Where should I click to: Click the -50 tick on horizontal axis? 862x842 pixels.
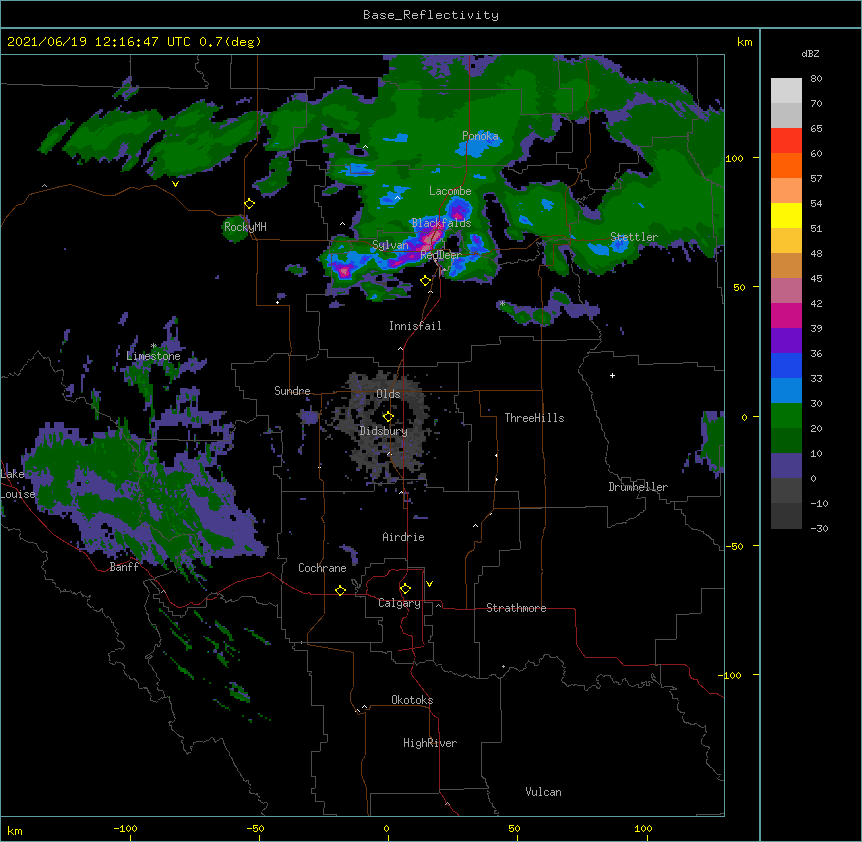tap(256, 828)
